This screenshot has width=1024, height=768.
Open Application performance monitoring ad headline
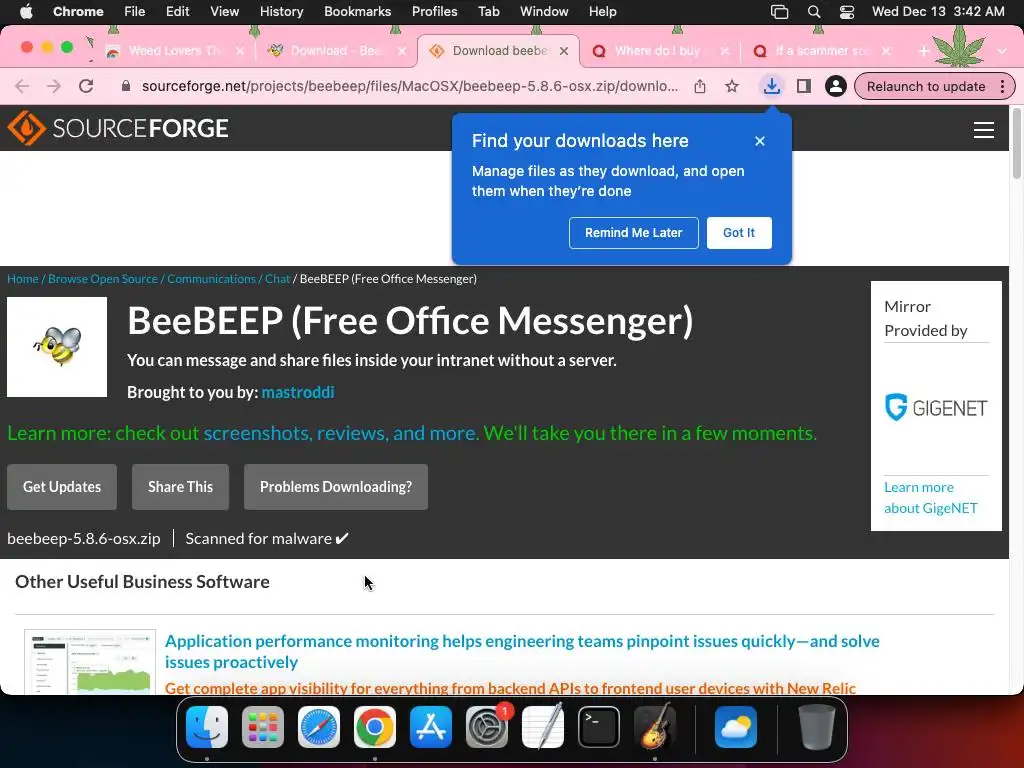(x=522, y=651)
